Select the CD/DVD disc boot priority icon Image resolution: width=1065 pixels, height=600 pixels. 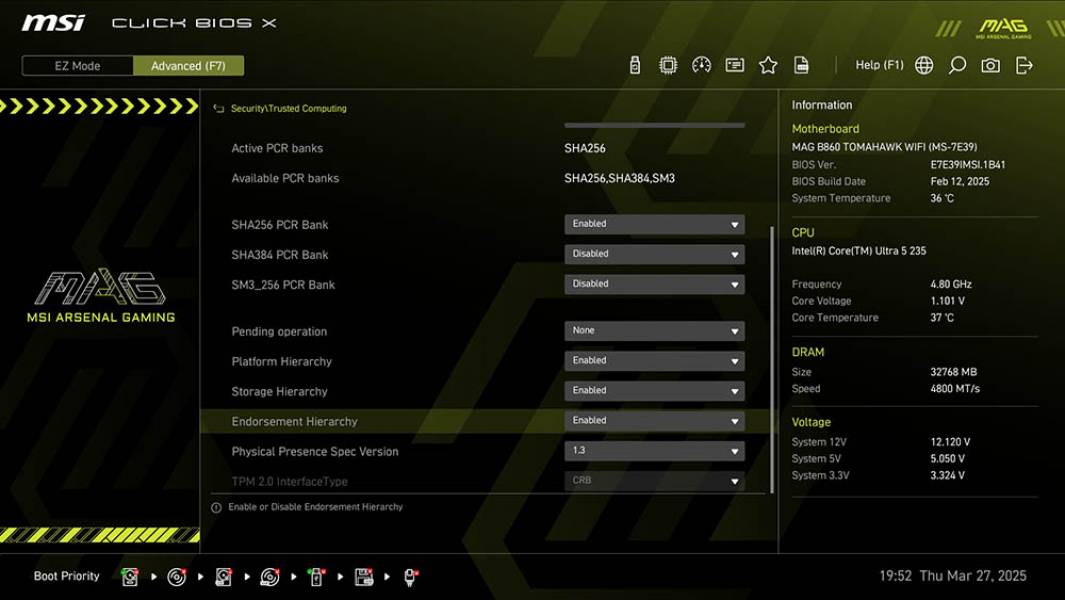176,577
